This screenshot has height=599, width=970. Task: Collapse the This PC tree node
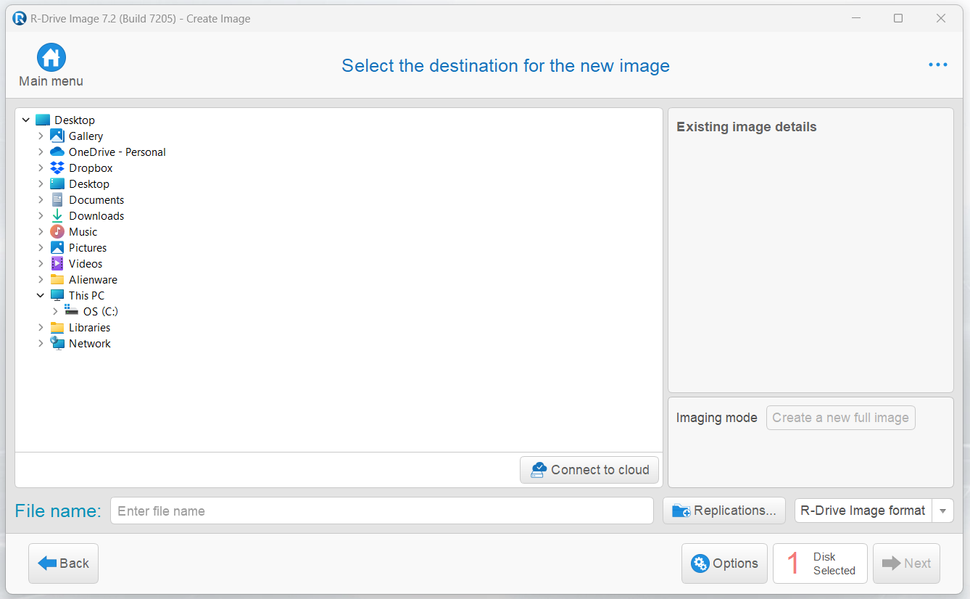tap(41, 296)
